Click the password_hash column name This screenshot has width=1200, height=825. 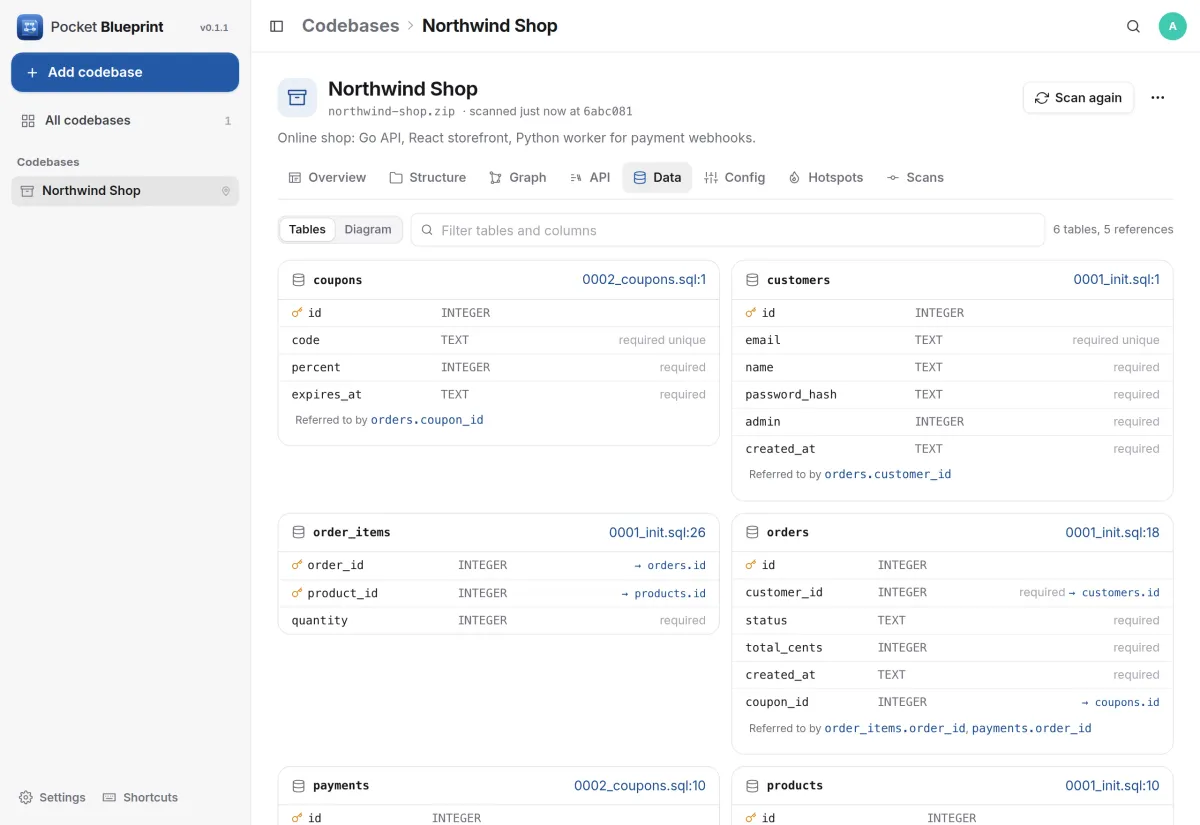click(x=791, y=395)
